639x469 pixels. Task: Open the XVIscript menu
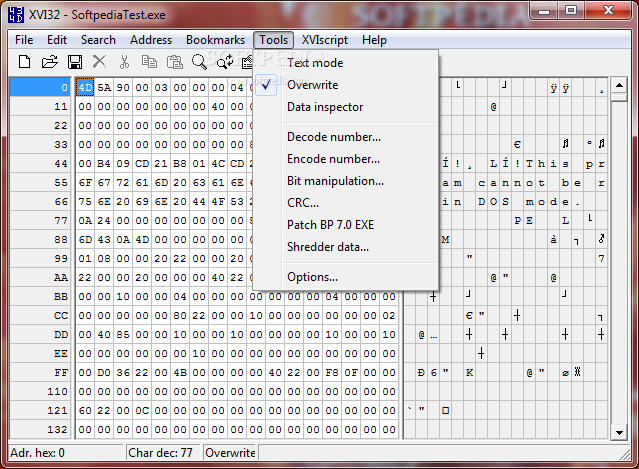(x=325, y=40)
